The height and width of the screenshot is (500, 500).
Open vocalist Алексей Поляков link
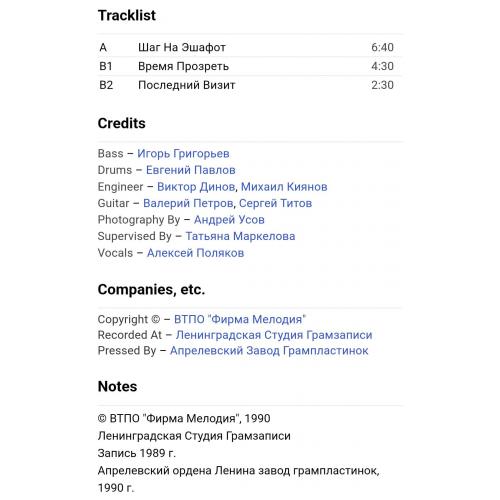pos(195,253)
